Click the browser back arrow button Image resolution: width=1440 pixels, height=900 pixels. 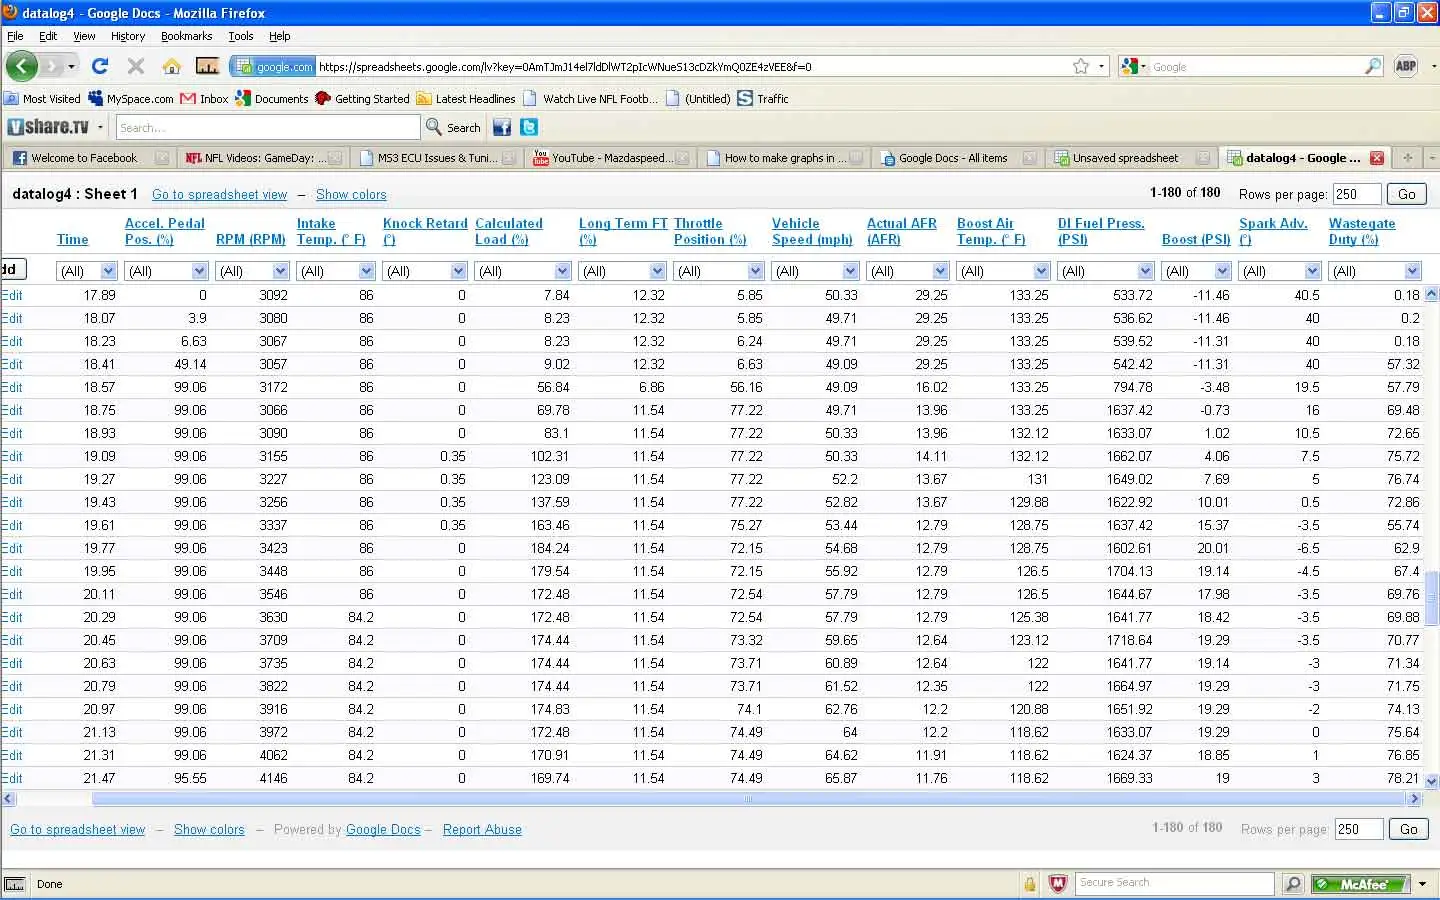tap(22, 66)
